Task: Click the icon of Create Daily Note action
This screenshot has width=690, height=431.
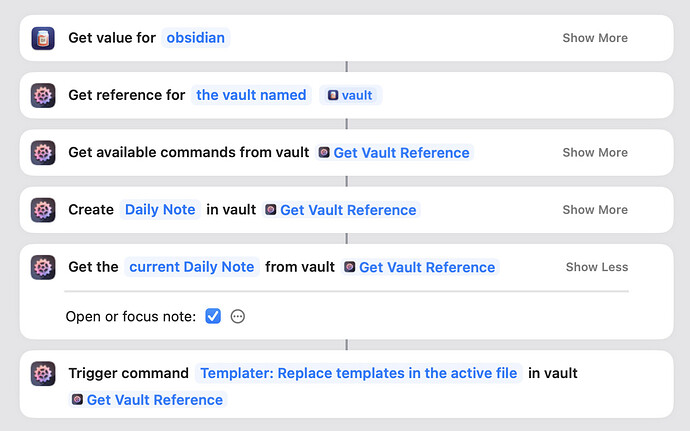Action: (42, 210)
